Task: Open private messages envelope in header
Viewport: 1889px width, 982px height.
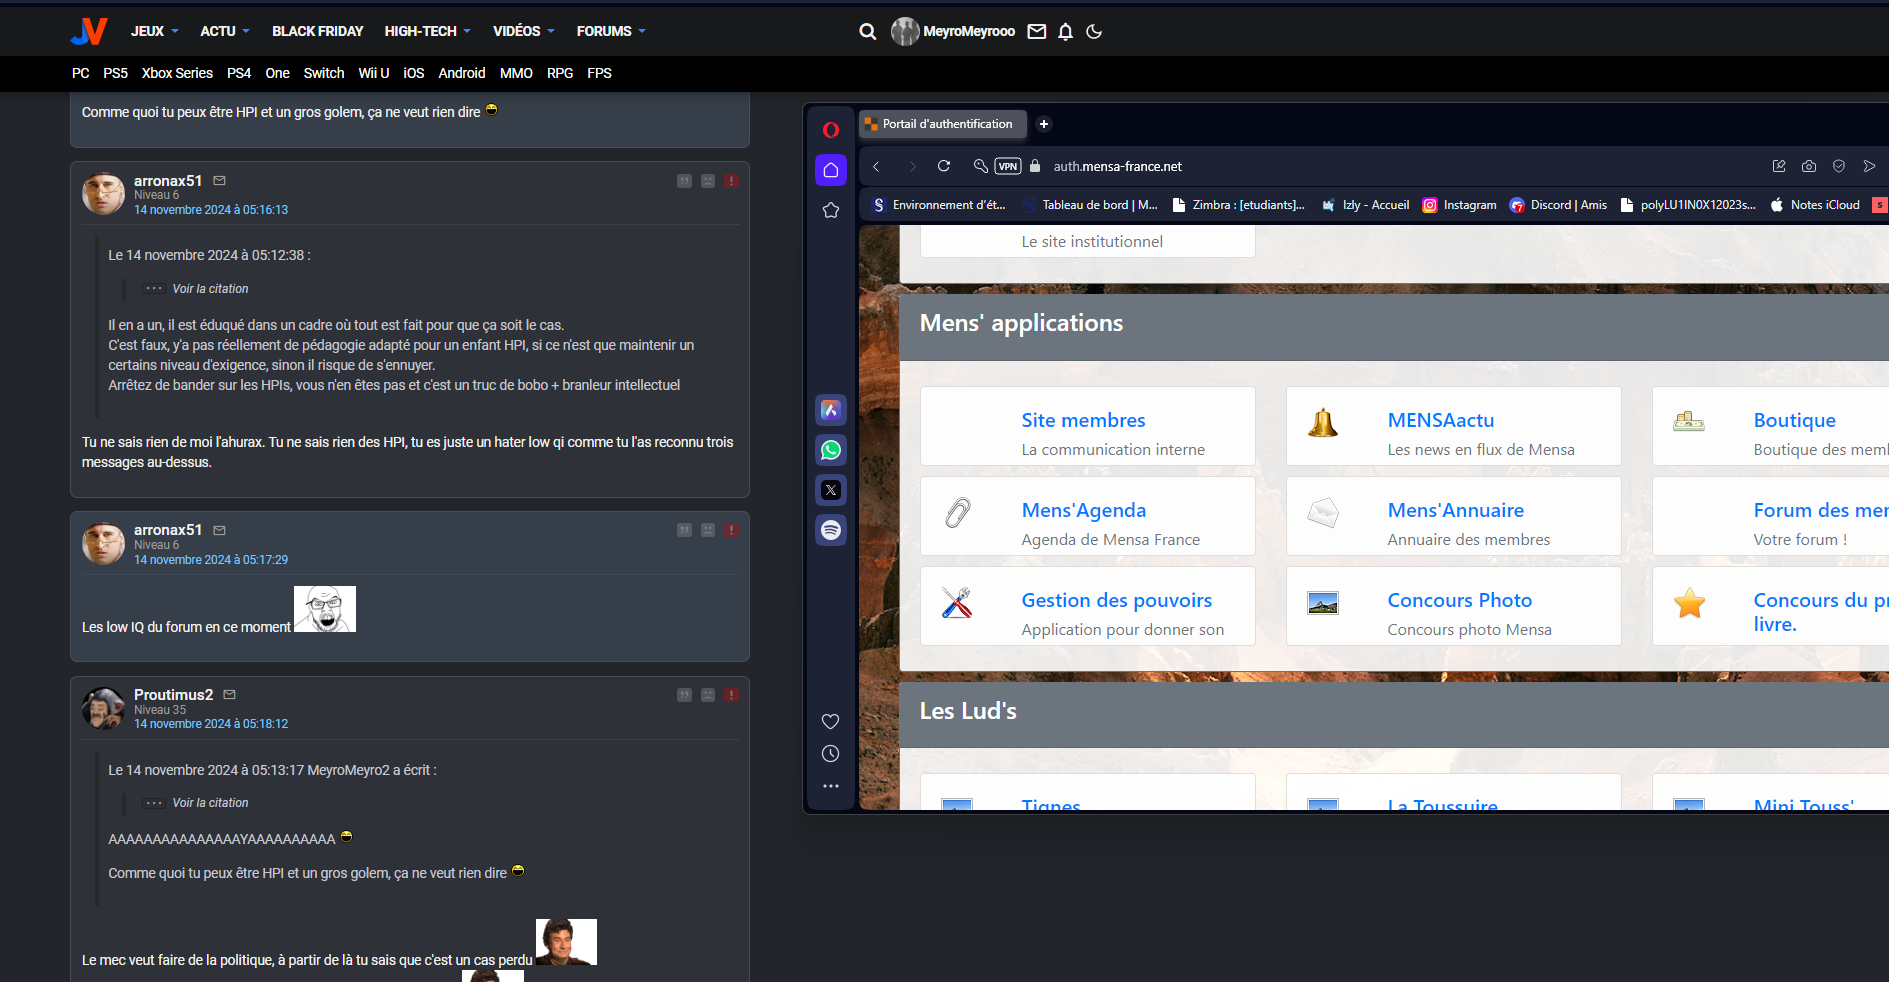Action: [1037, 32]
